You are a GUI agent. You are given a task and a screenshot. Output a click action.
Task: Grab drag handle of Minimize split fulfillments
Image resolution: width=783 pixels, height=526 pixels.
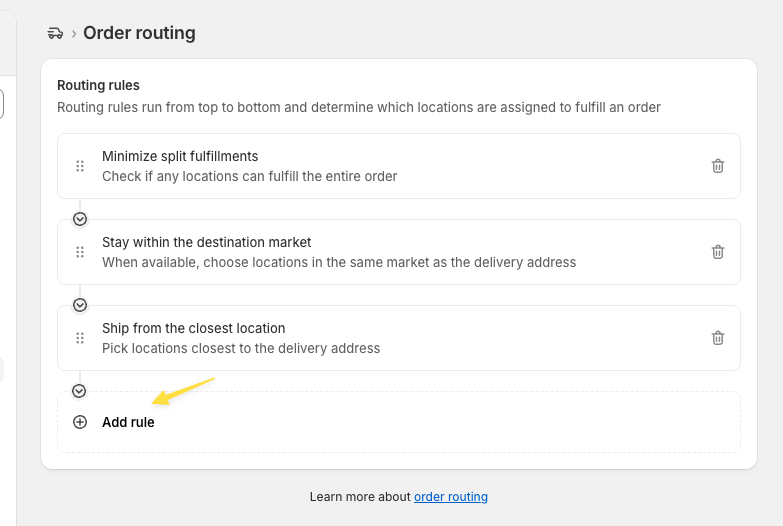(x=80, y=166)
